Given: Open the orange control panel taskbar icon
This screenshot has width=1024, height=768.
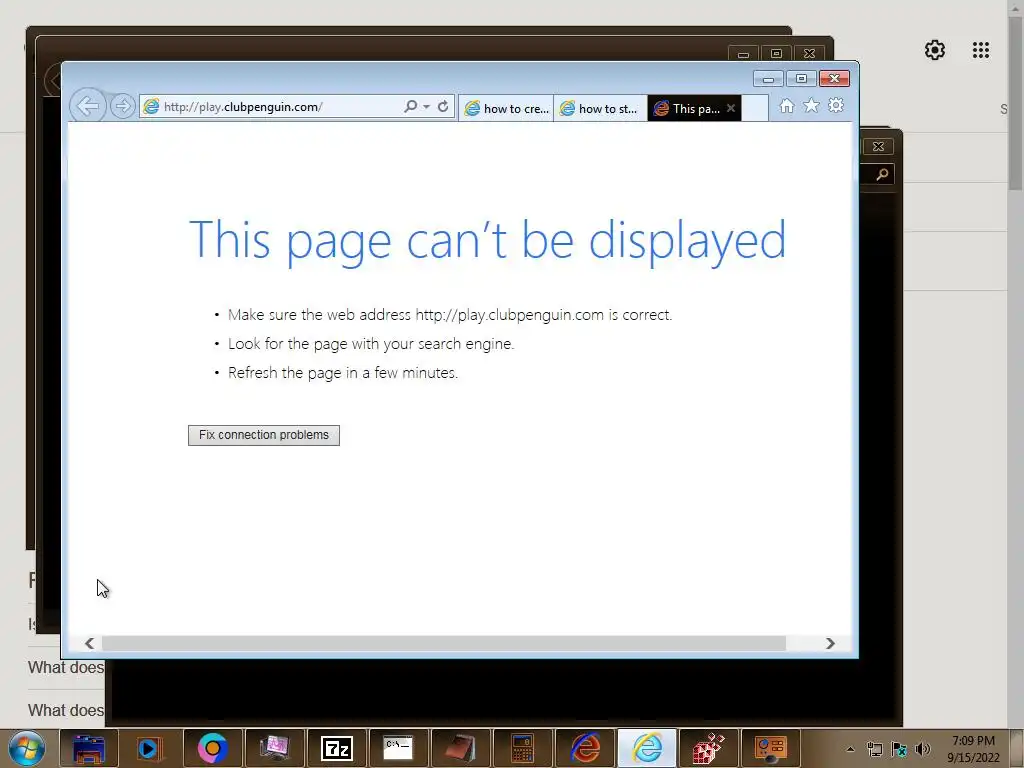Looking at the screenshot, I should [x=770, y=748].
